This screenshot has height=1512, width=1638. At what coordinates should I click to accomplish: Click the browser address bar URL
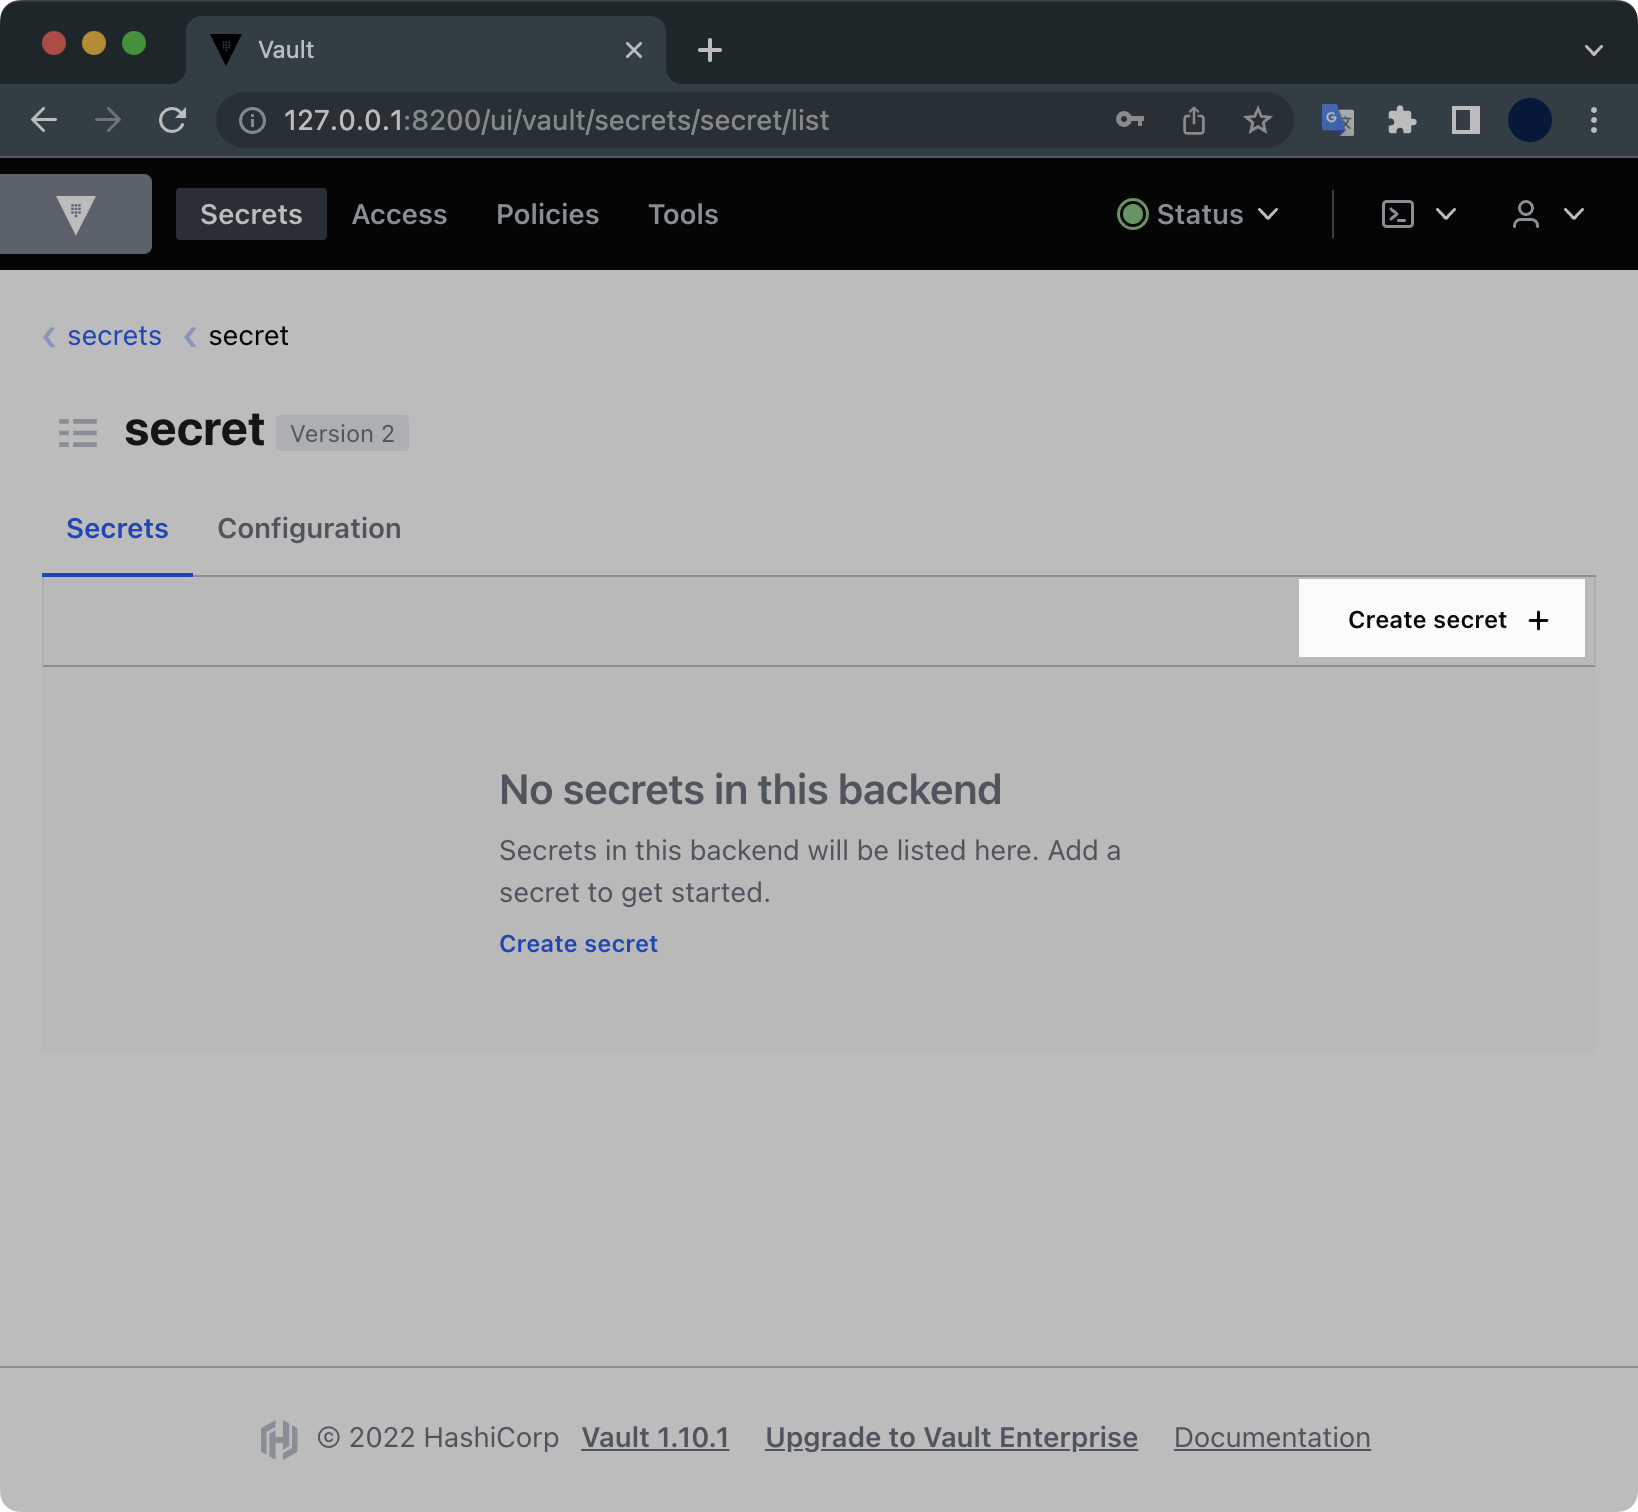(556, 121)
